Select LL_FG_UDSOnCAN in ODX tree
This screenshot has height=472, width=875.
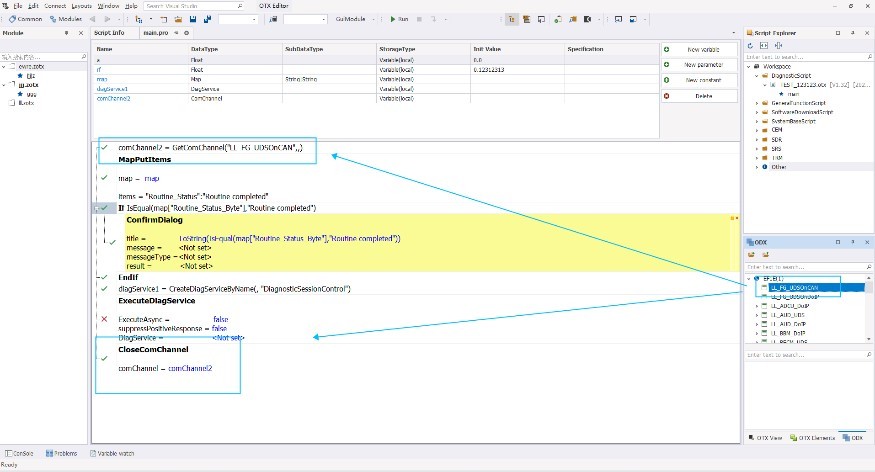(x=795, y=287)
